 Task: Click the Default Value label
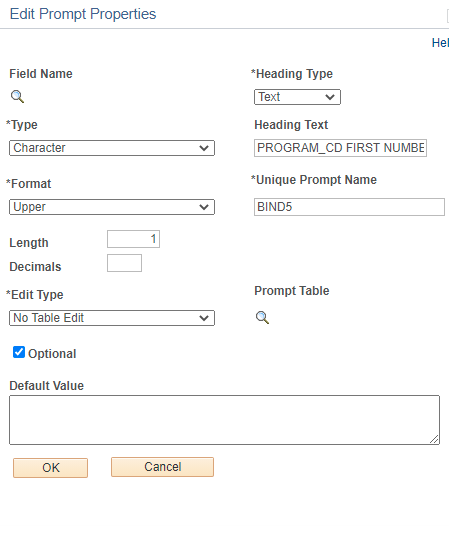pos(47,386)
